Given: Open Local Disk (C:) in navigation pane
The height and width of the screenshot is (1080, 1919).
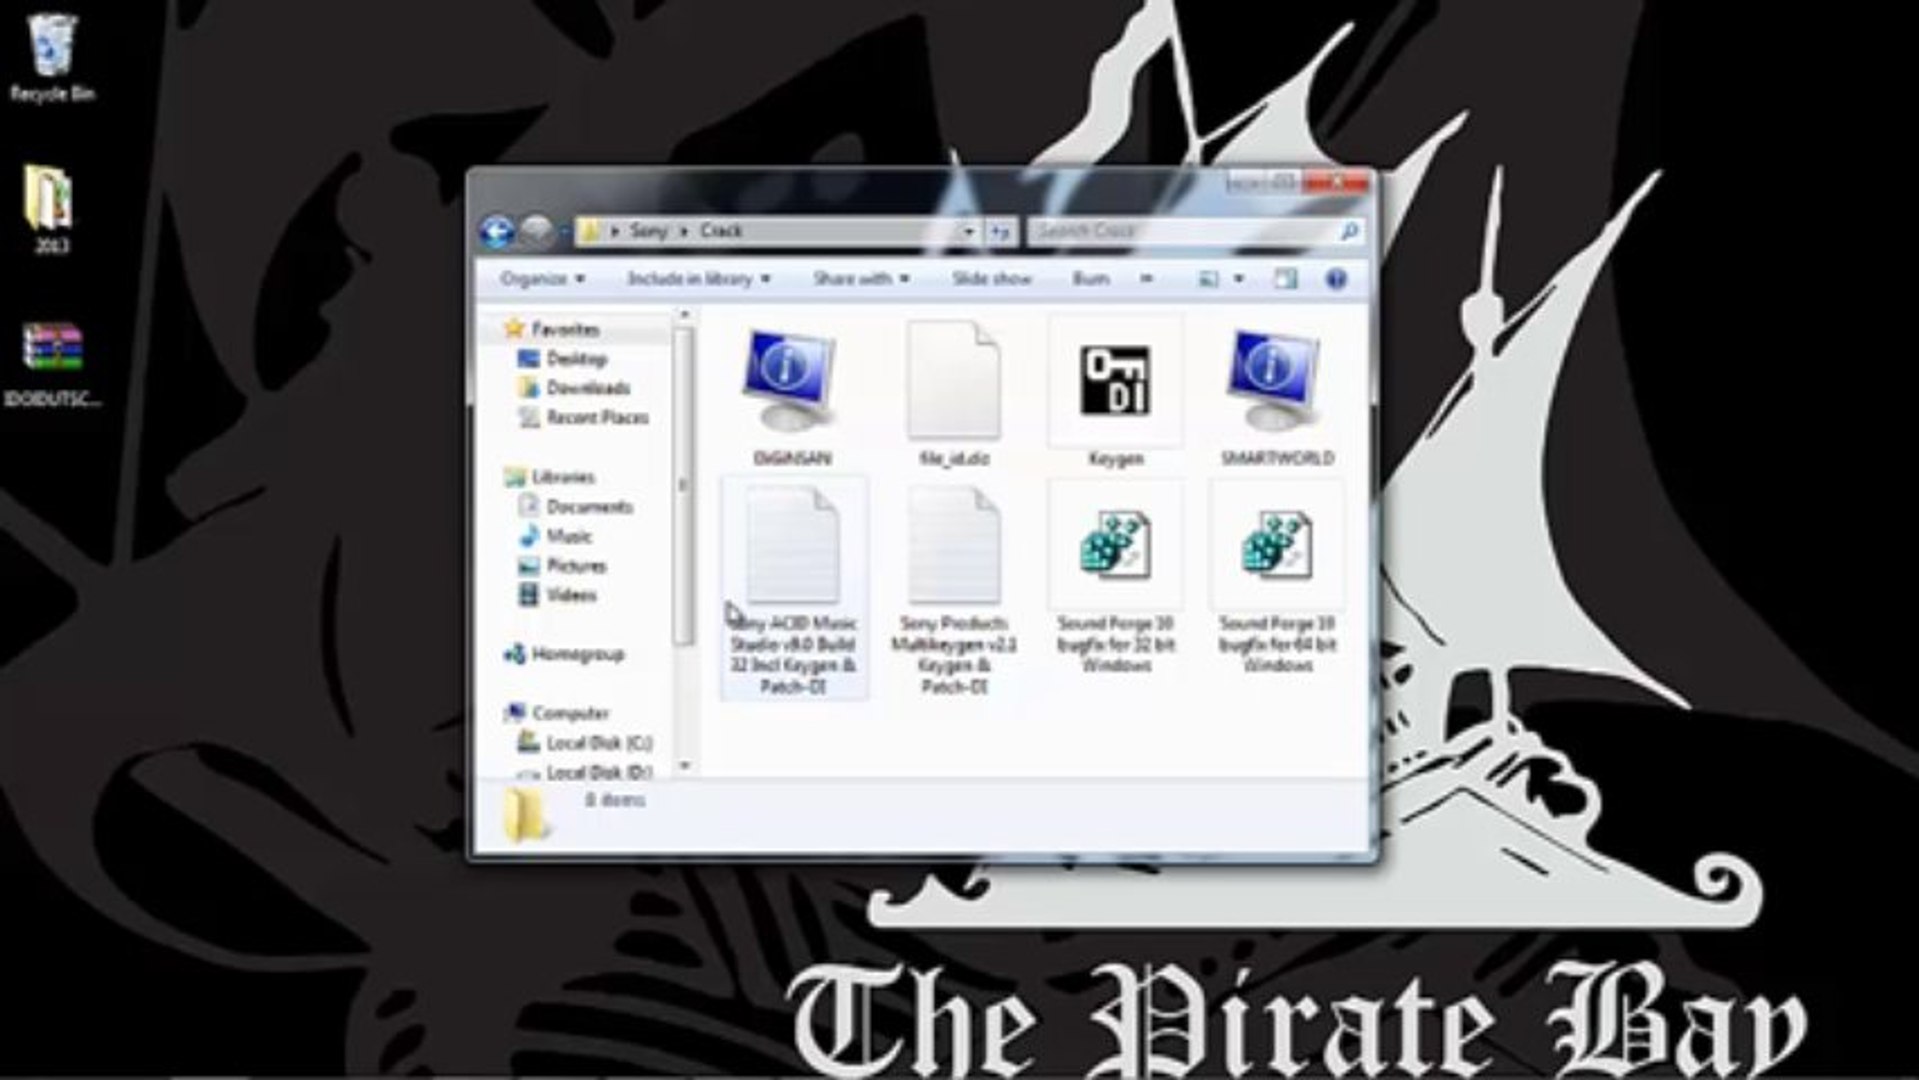Looking at the screenshot, I should 585,743.
